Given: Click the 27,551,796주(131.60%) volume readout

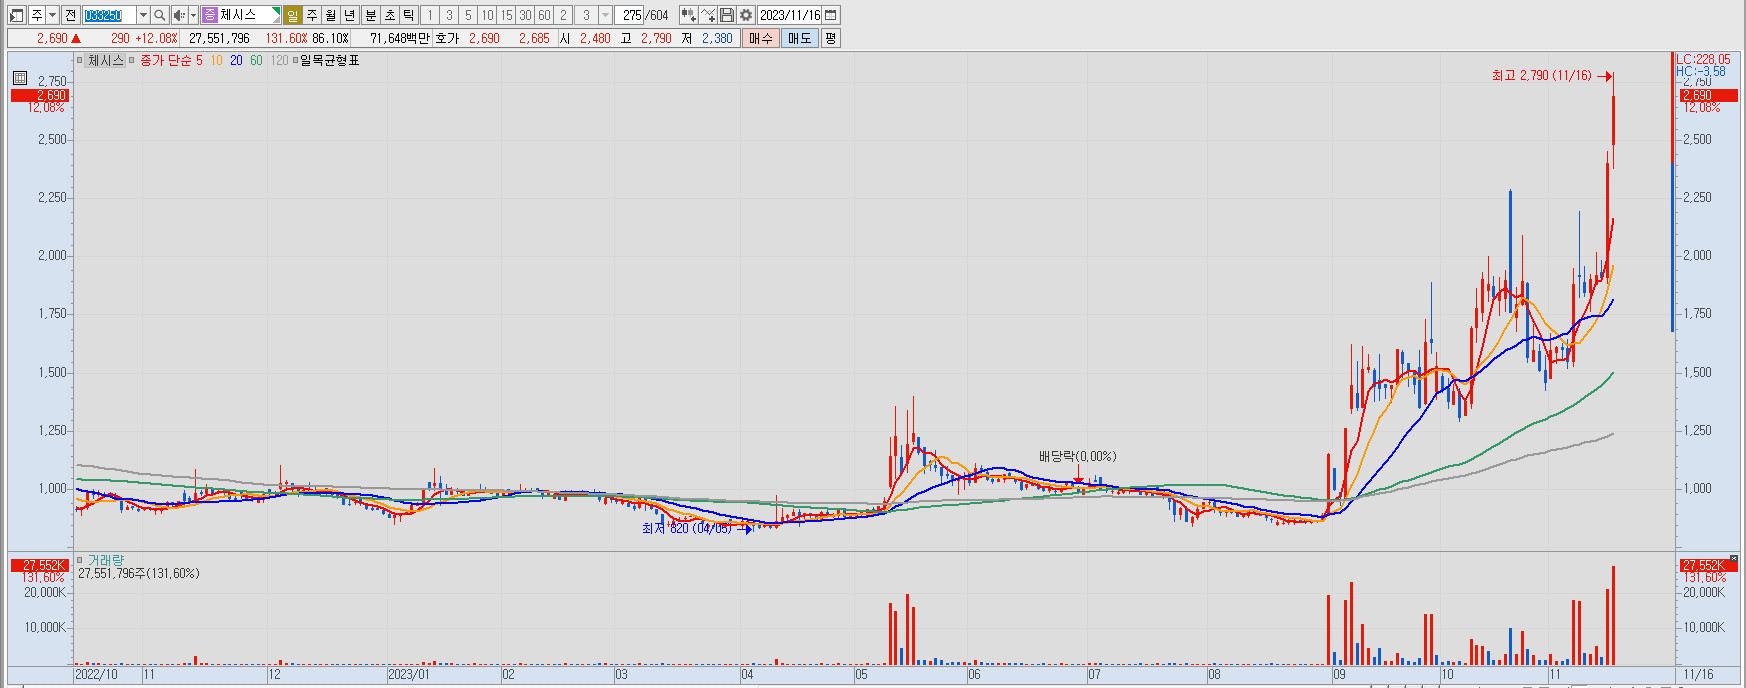Looking at the screenshot, I should point(139,574).
